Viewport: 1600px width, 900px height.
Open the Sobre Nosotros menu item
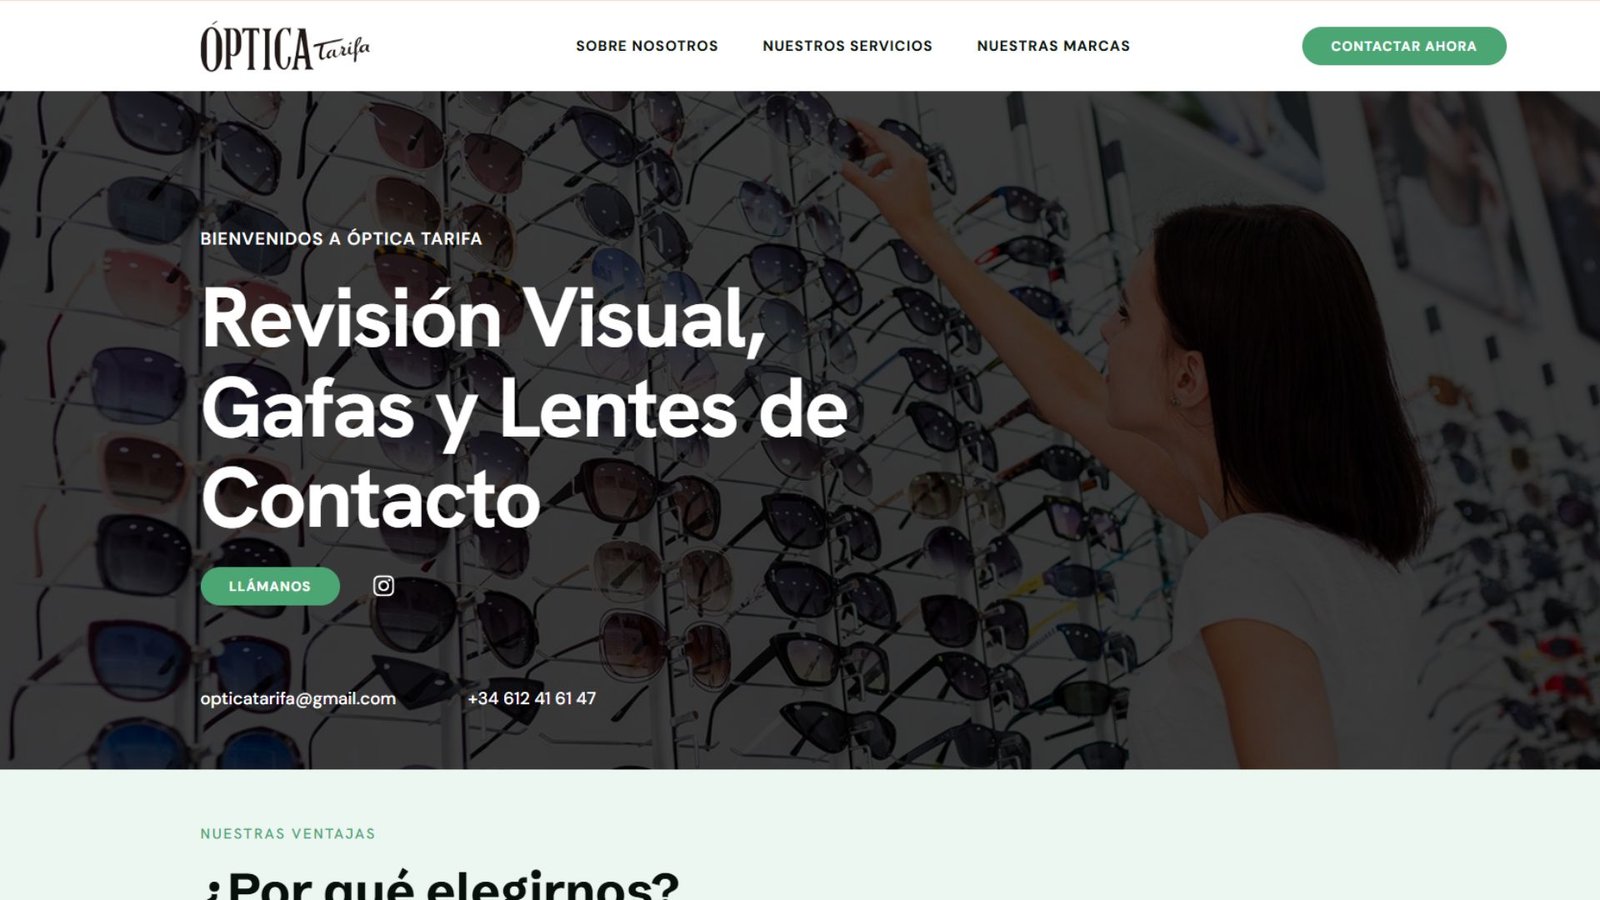point(646,46)
